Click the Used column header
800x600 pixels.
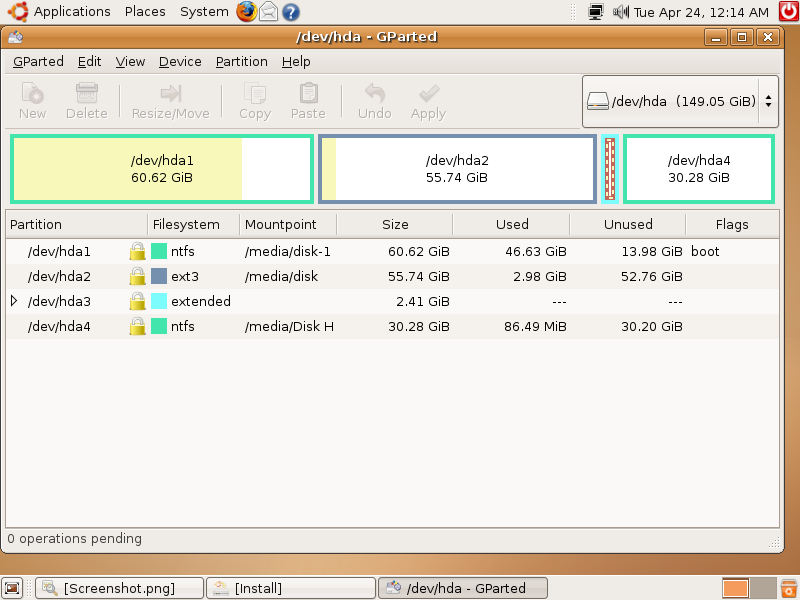coord(511,224)
